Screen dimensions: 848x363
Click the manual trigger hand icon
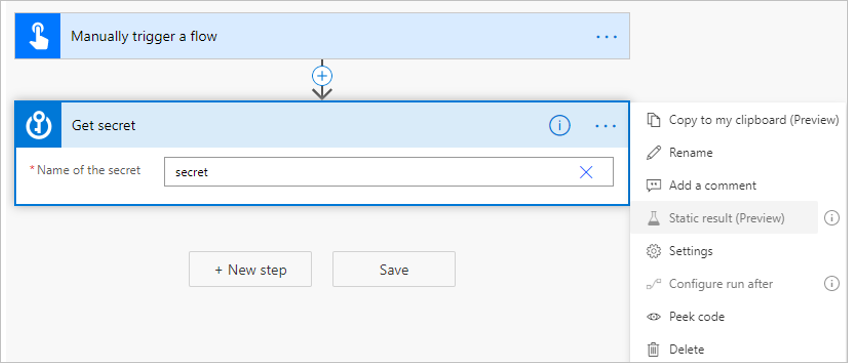(37, 36)
